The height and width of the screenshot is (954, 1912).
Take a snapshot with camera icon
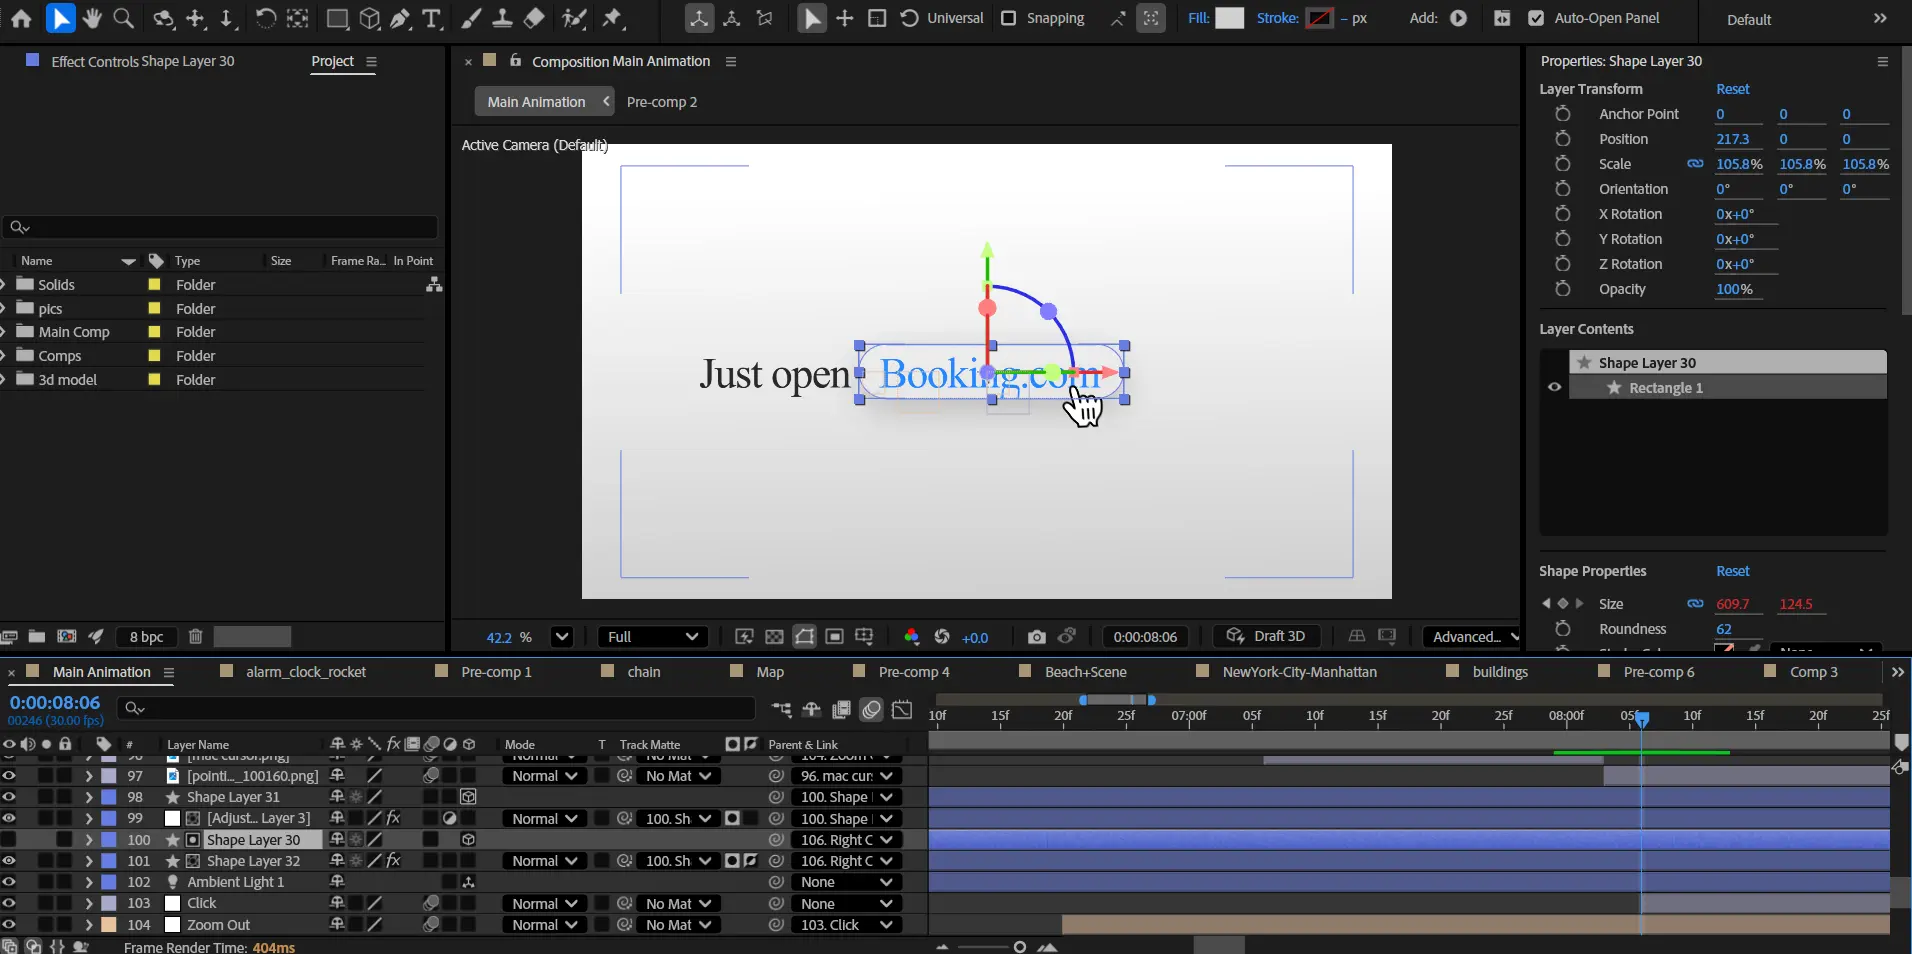[x=1036, y=637]
